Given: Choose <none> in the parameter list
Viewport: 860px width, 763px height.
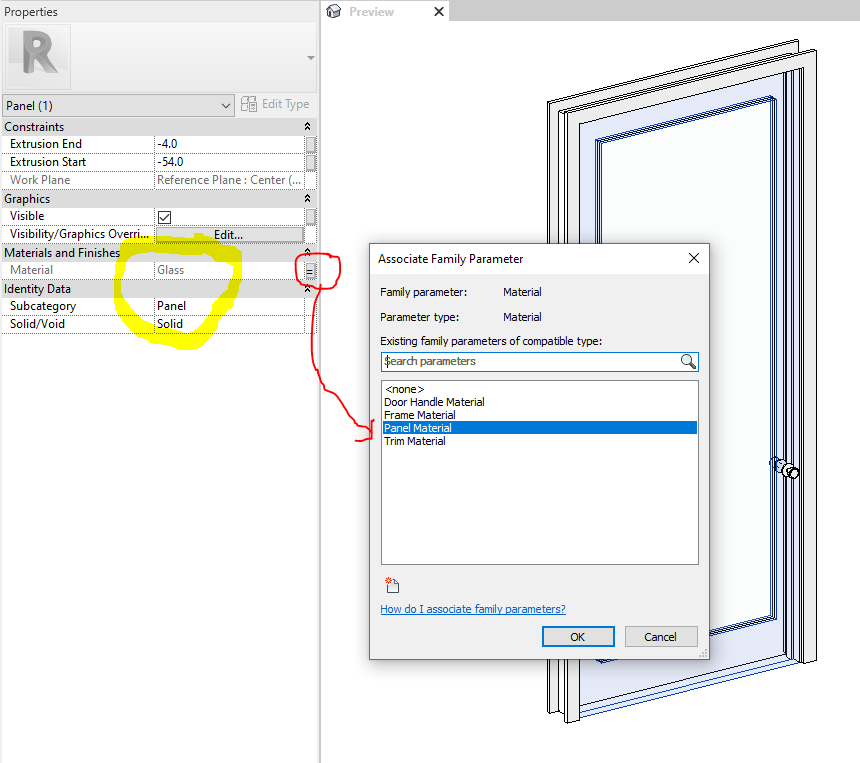Looking at the screenshot, I should (404, 389).
